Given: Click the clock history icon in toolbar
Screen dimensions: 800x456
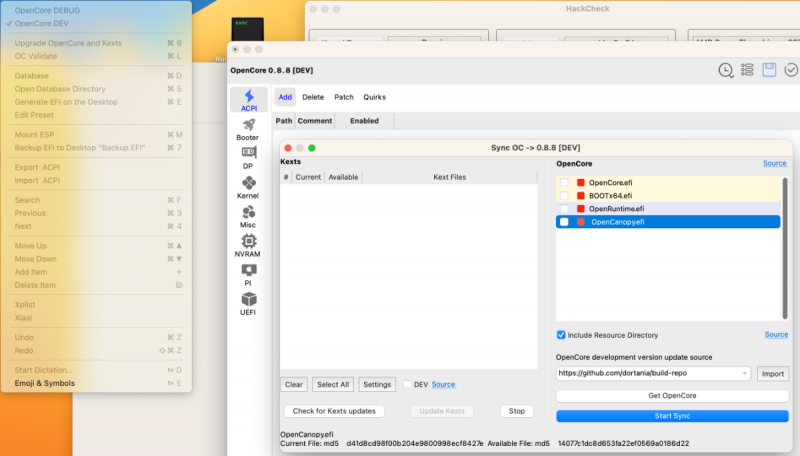Looking at the screenshot, I should 726,70.
